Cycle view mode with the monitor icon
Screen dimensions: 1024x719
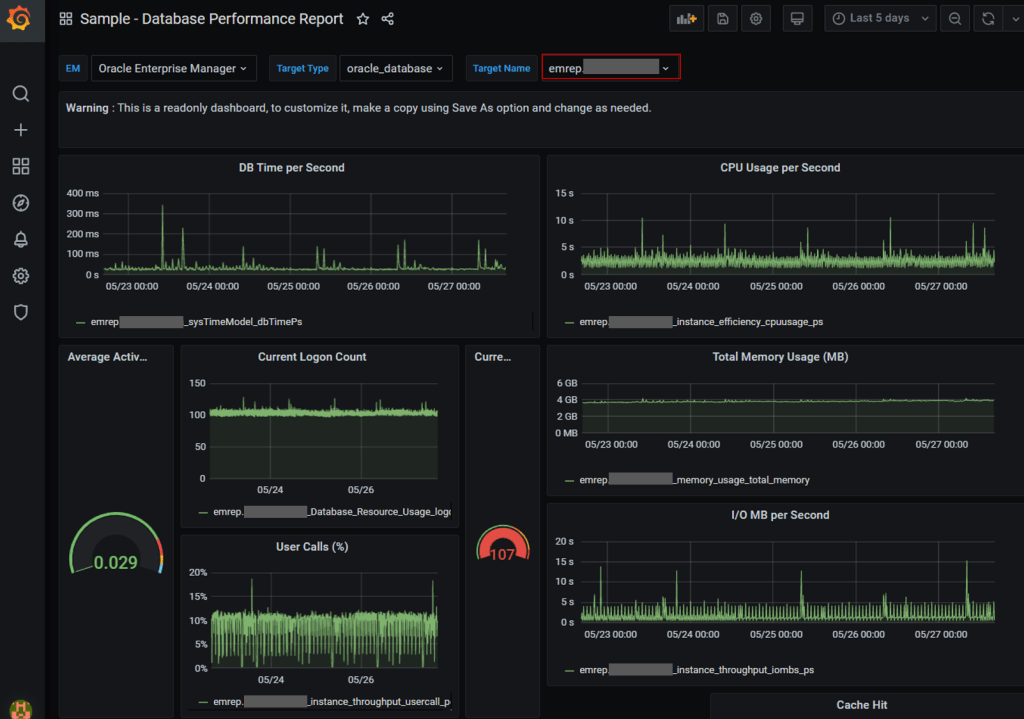tap(796, 19)
